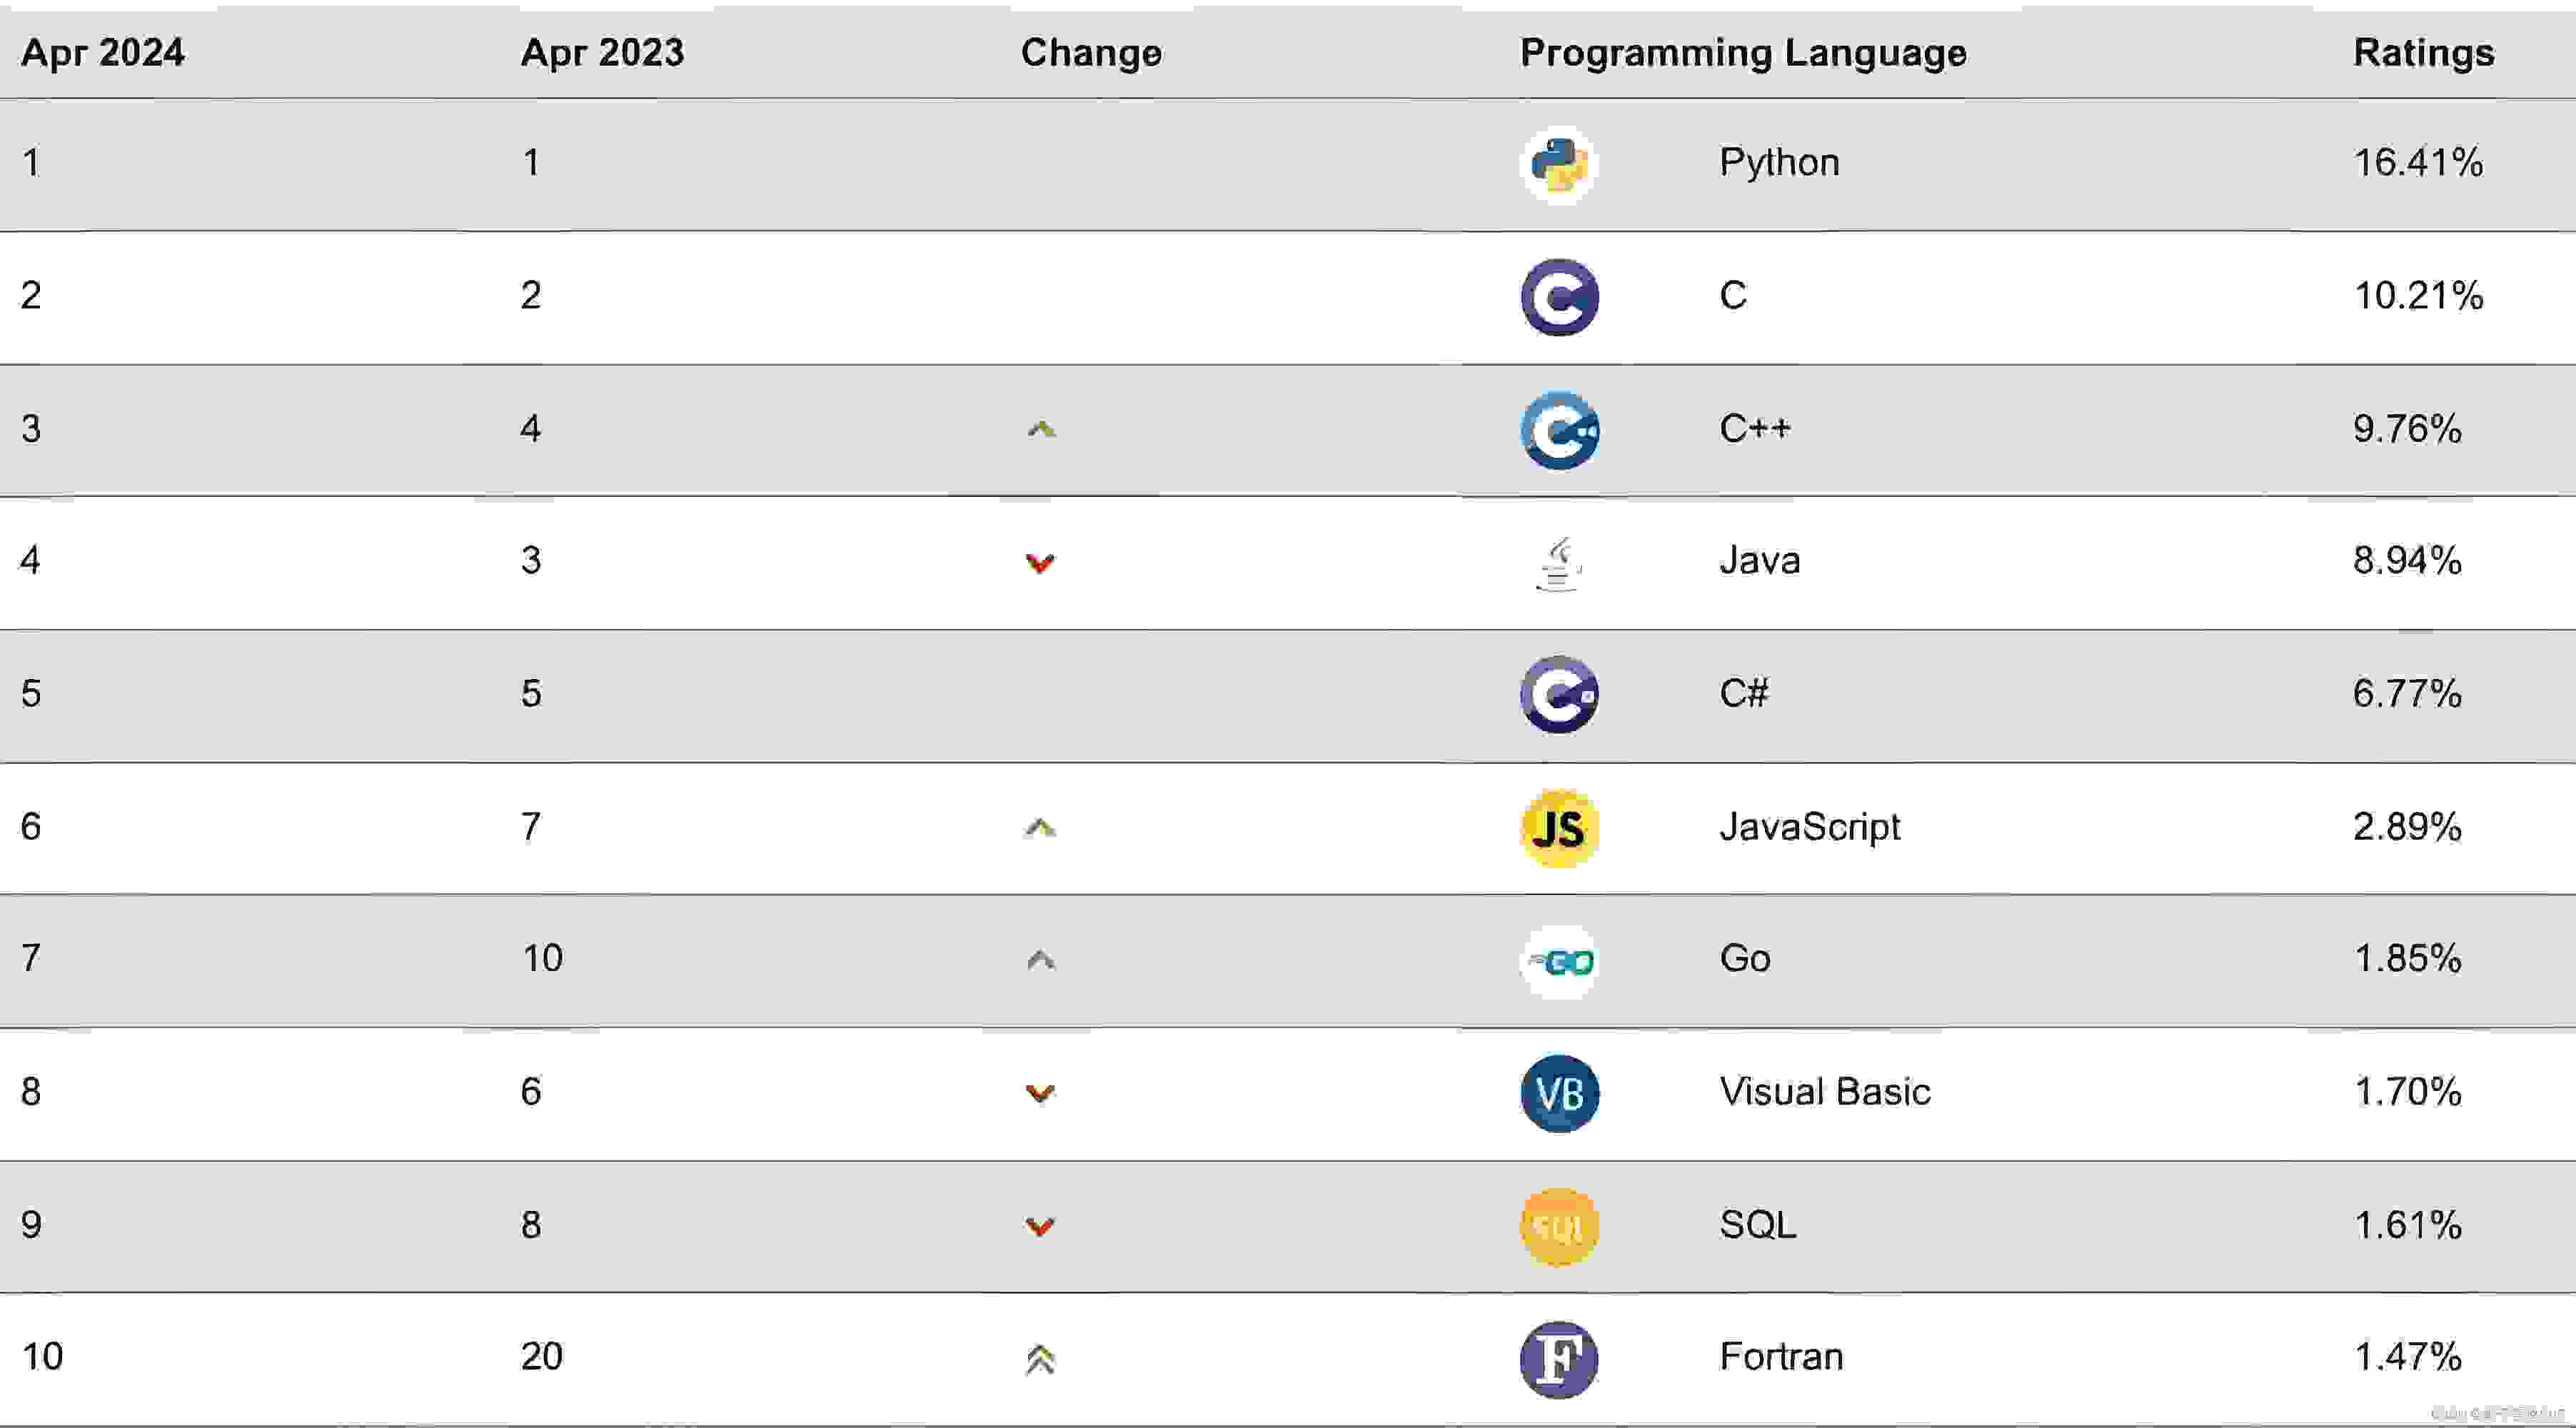This screenshot has height=1428, width=2576.
Task: Click the Go gopher logo icon
Action: [1559, 961]
